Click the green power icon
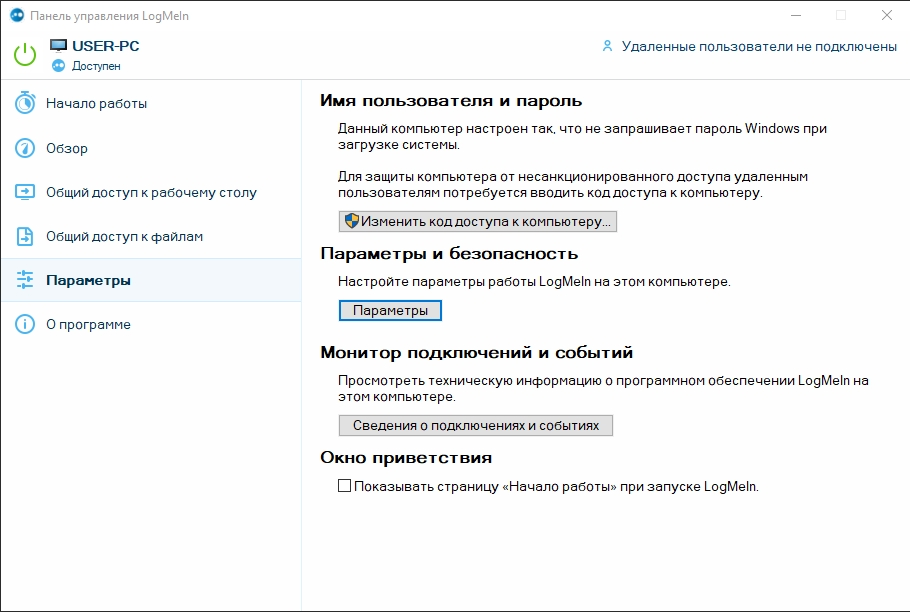 (x=26, y=54)
